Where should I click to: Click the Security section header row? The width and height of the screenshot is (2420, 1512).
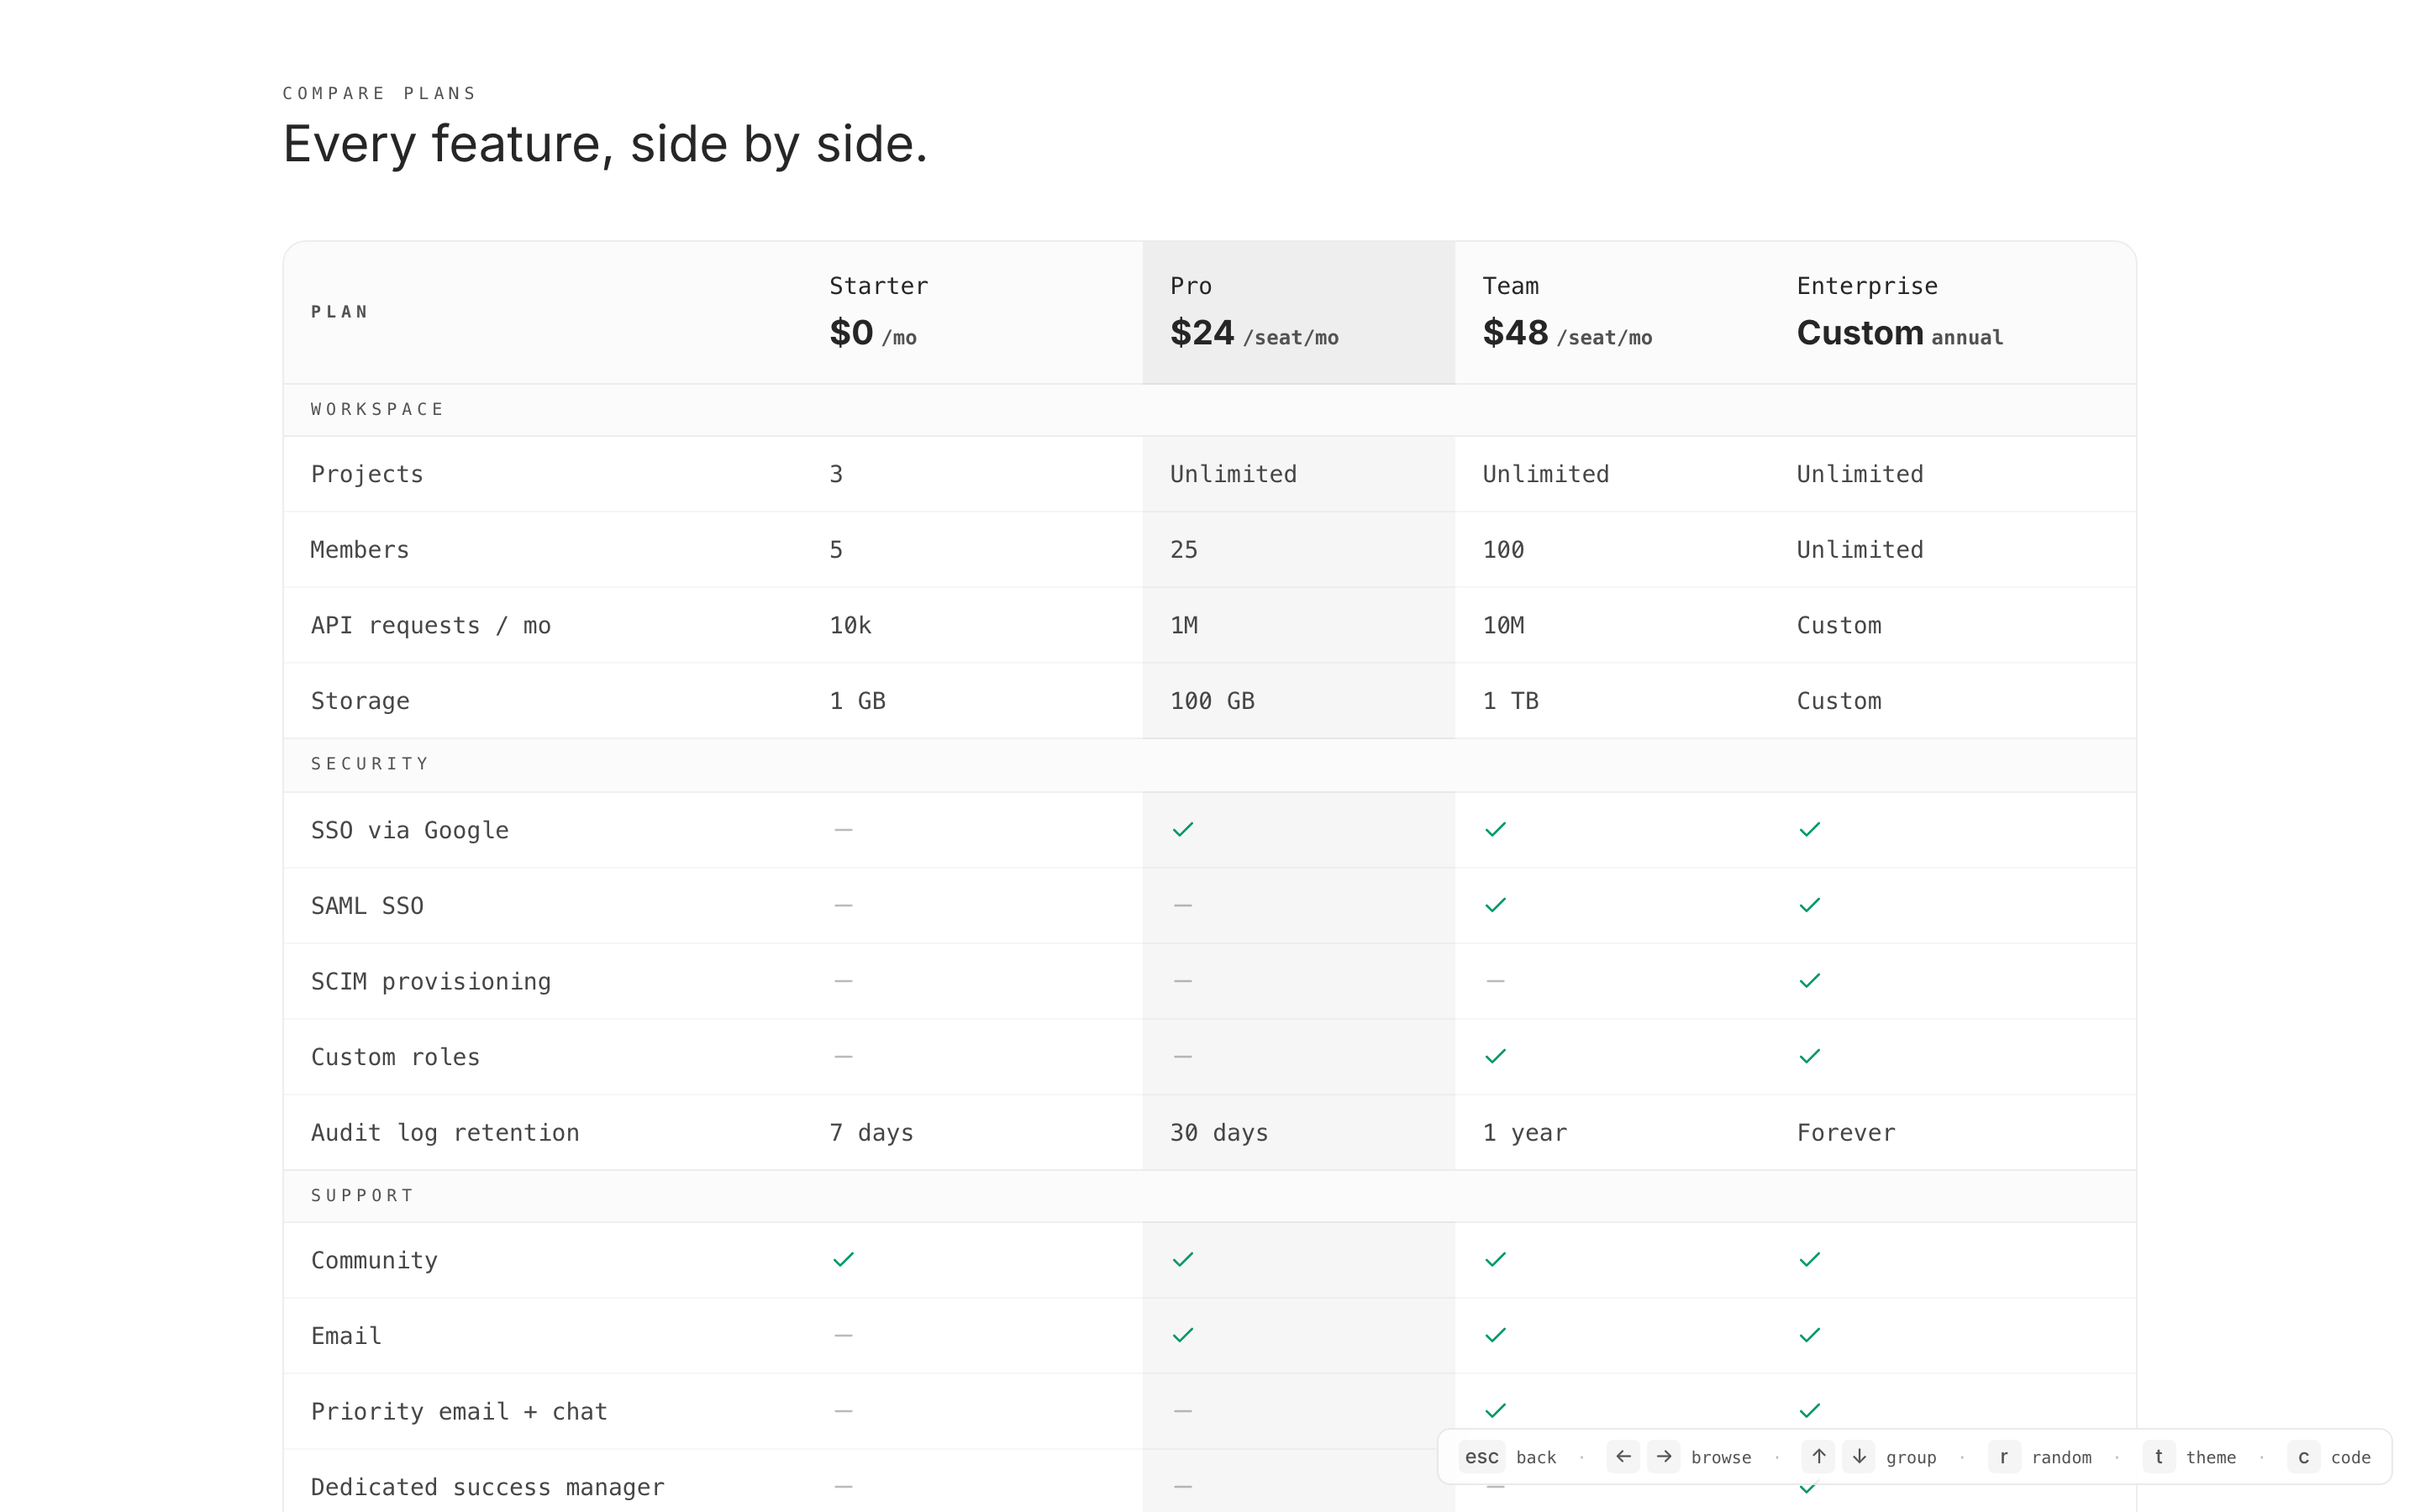click(x=370, y=764)
